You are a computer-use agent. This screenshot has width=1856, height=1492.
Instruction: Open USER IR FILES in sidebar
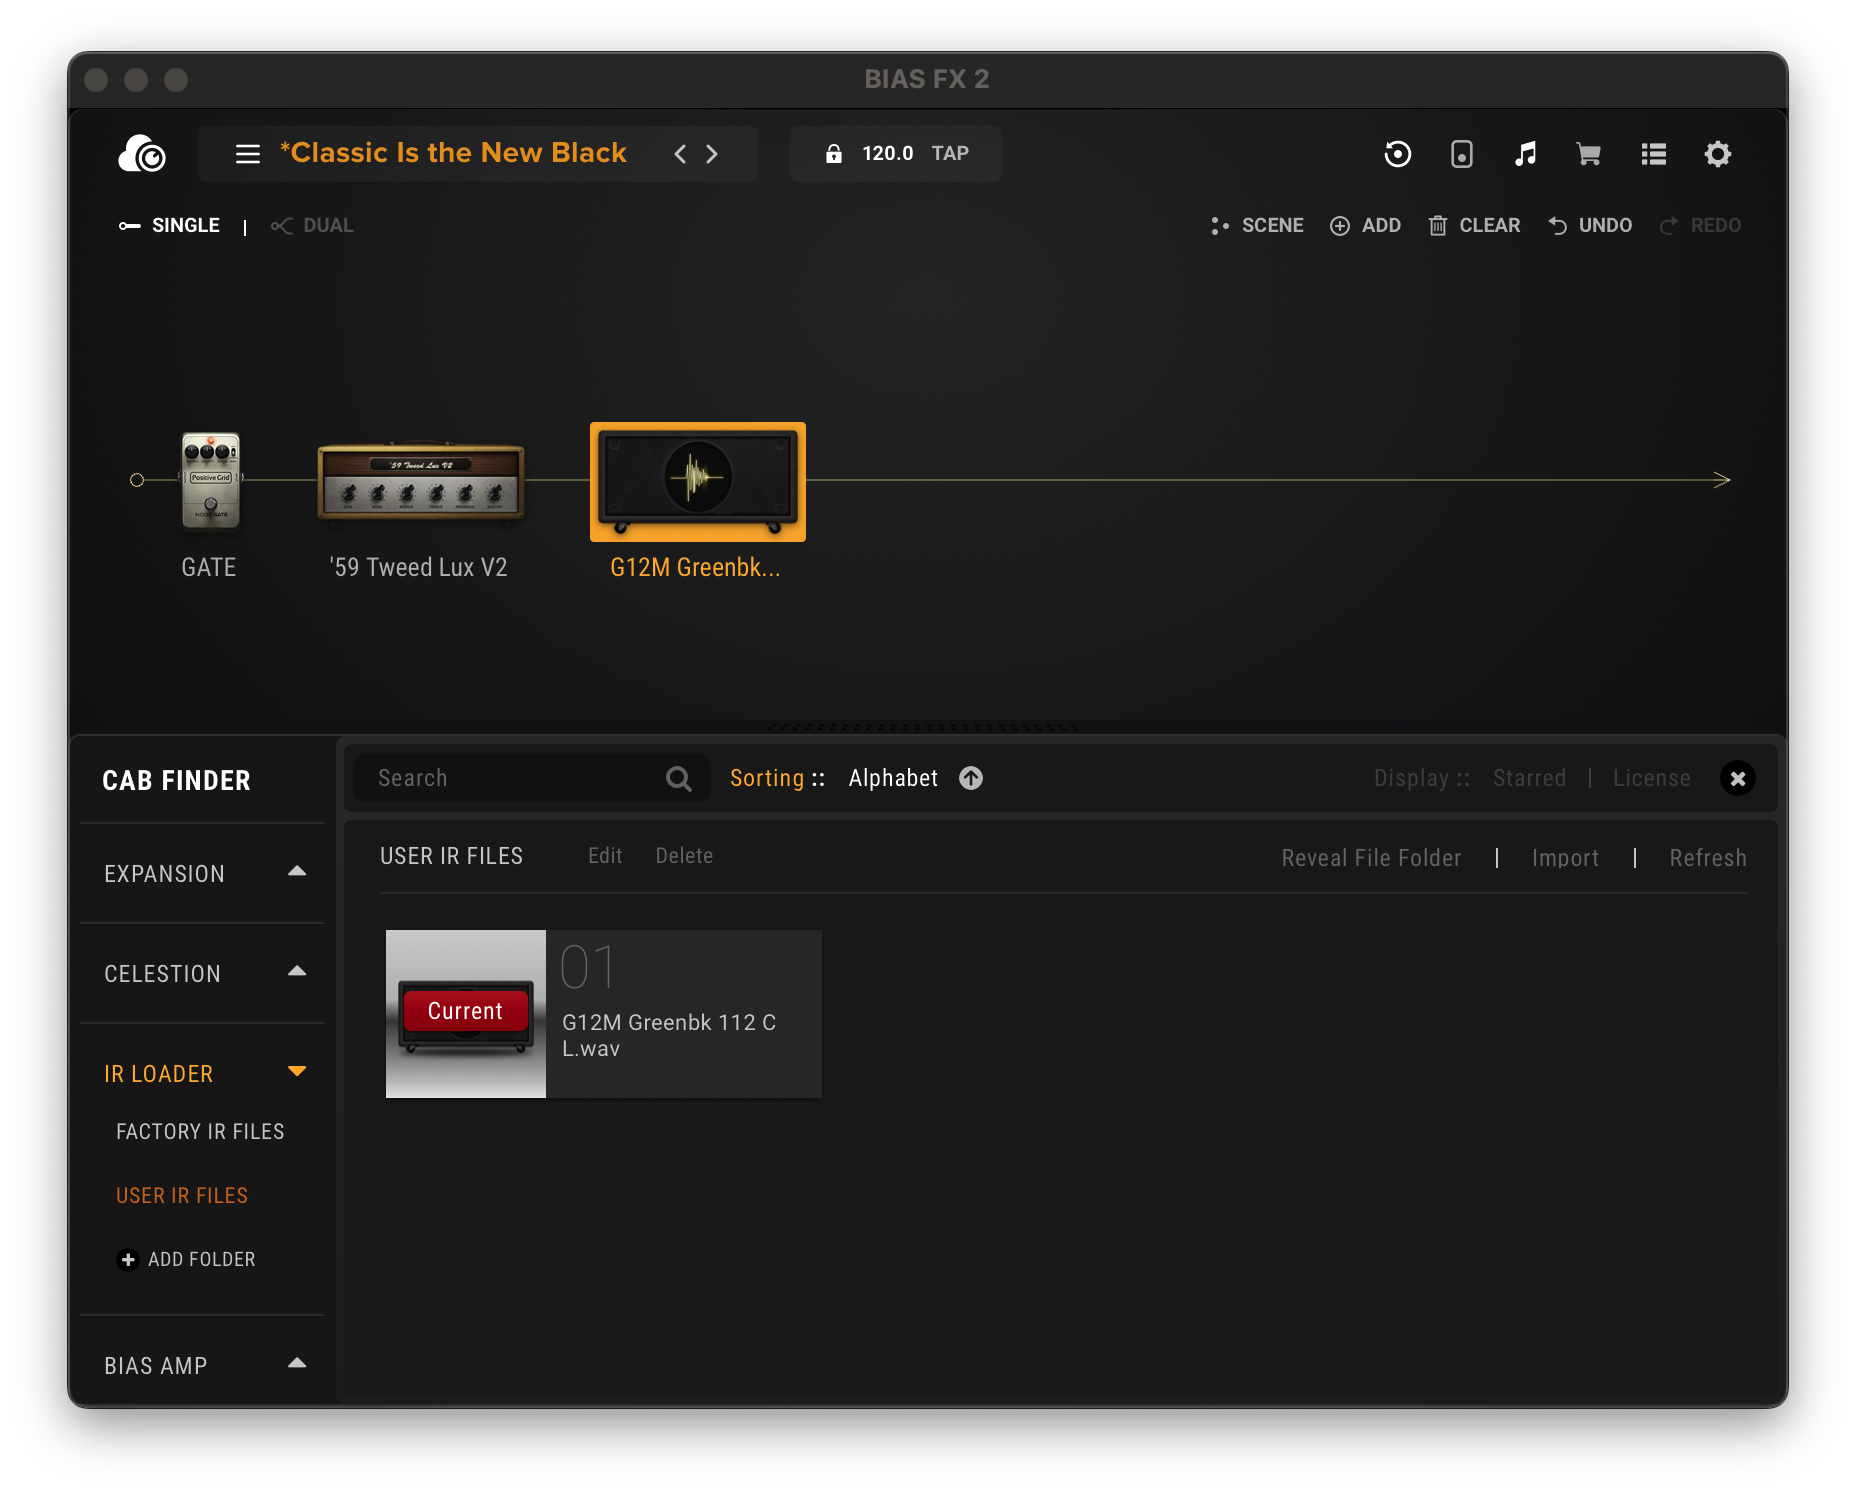182,1196
